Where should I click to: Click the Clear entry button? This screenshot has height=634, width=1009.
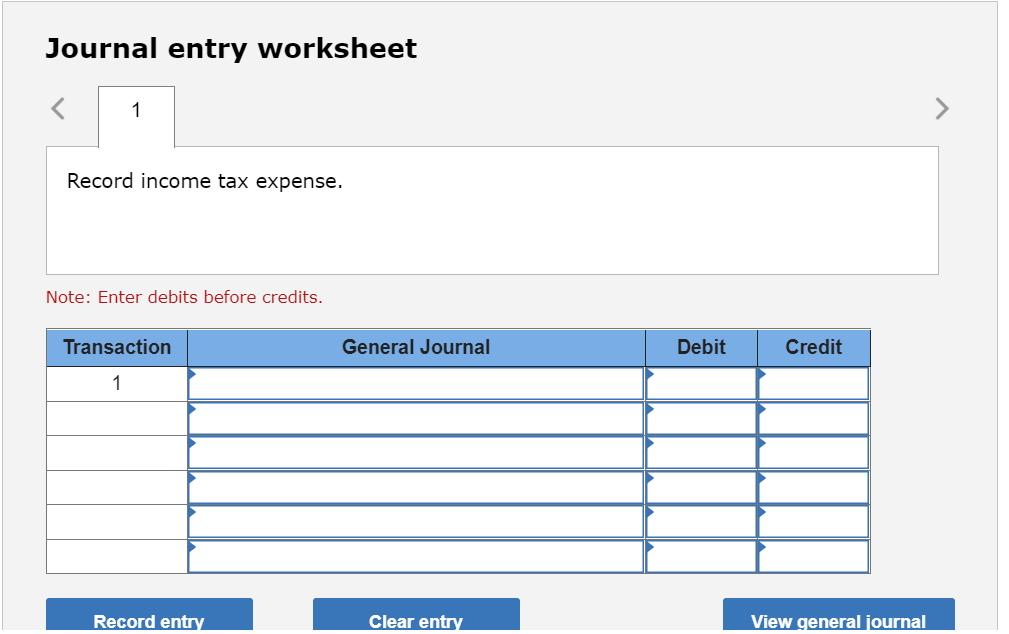[x=415, y=620]
